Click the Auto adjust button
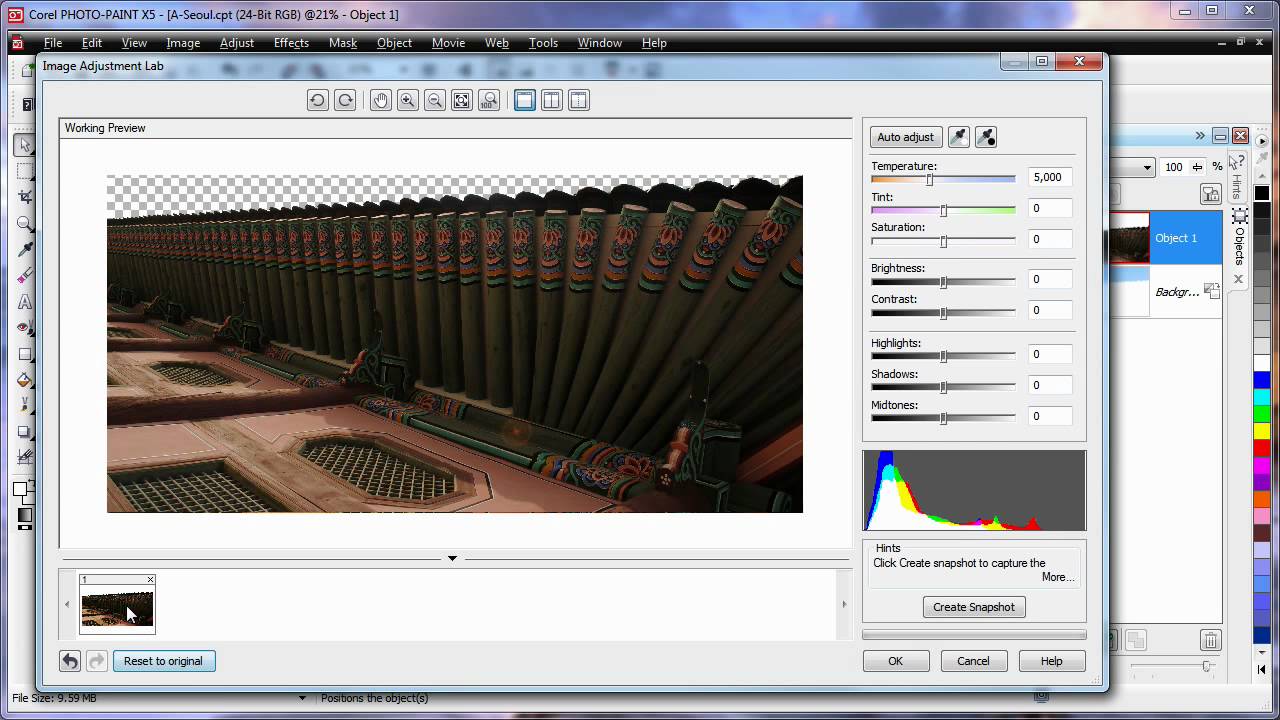 pyautogui.click(x=905, y=137)
